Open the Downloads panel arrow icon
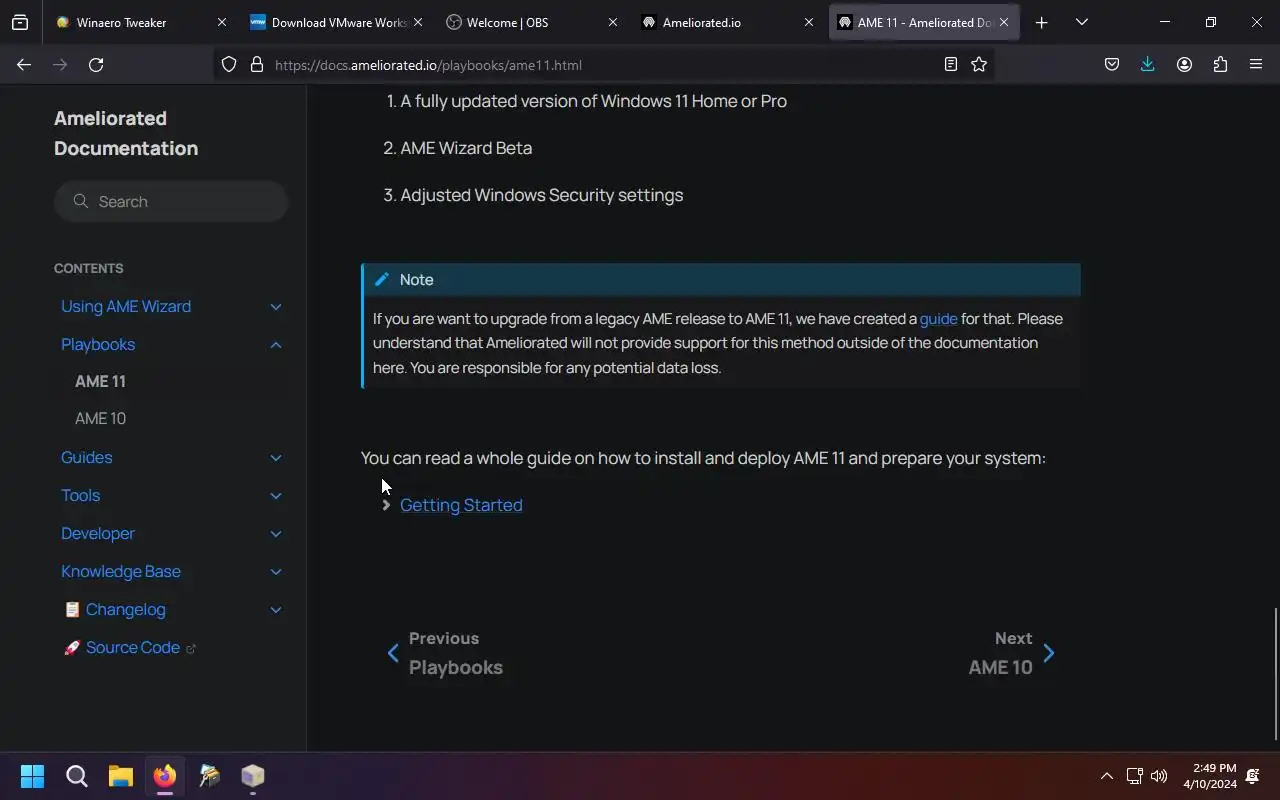Viewport: 1280px width, 800px height. tap(1148, 65)
